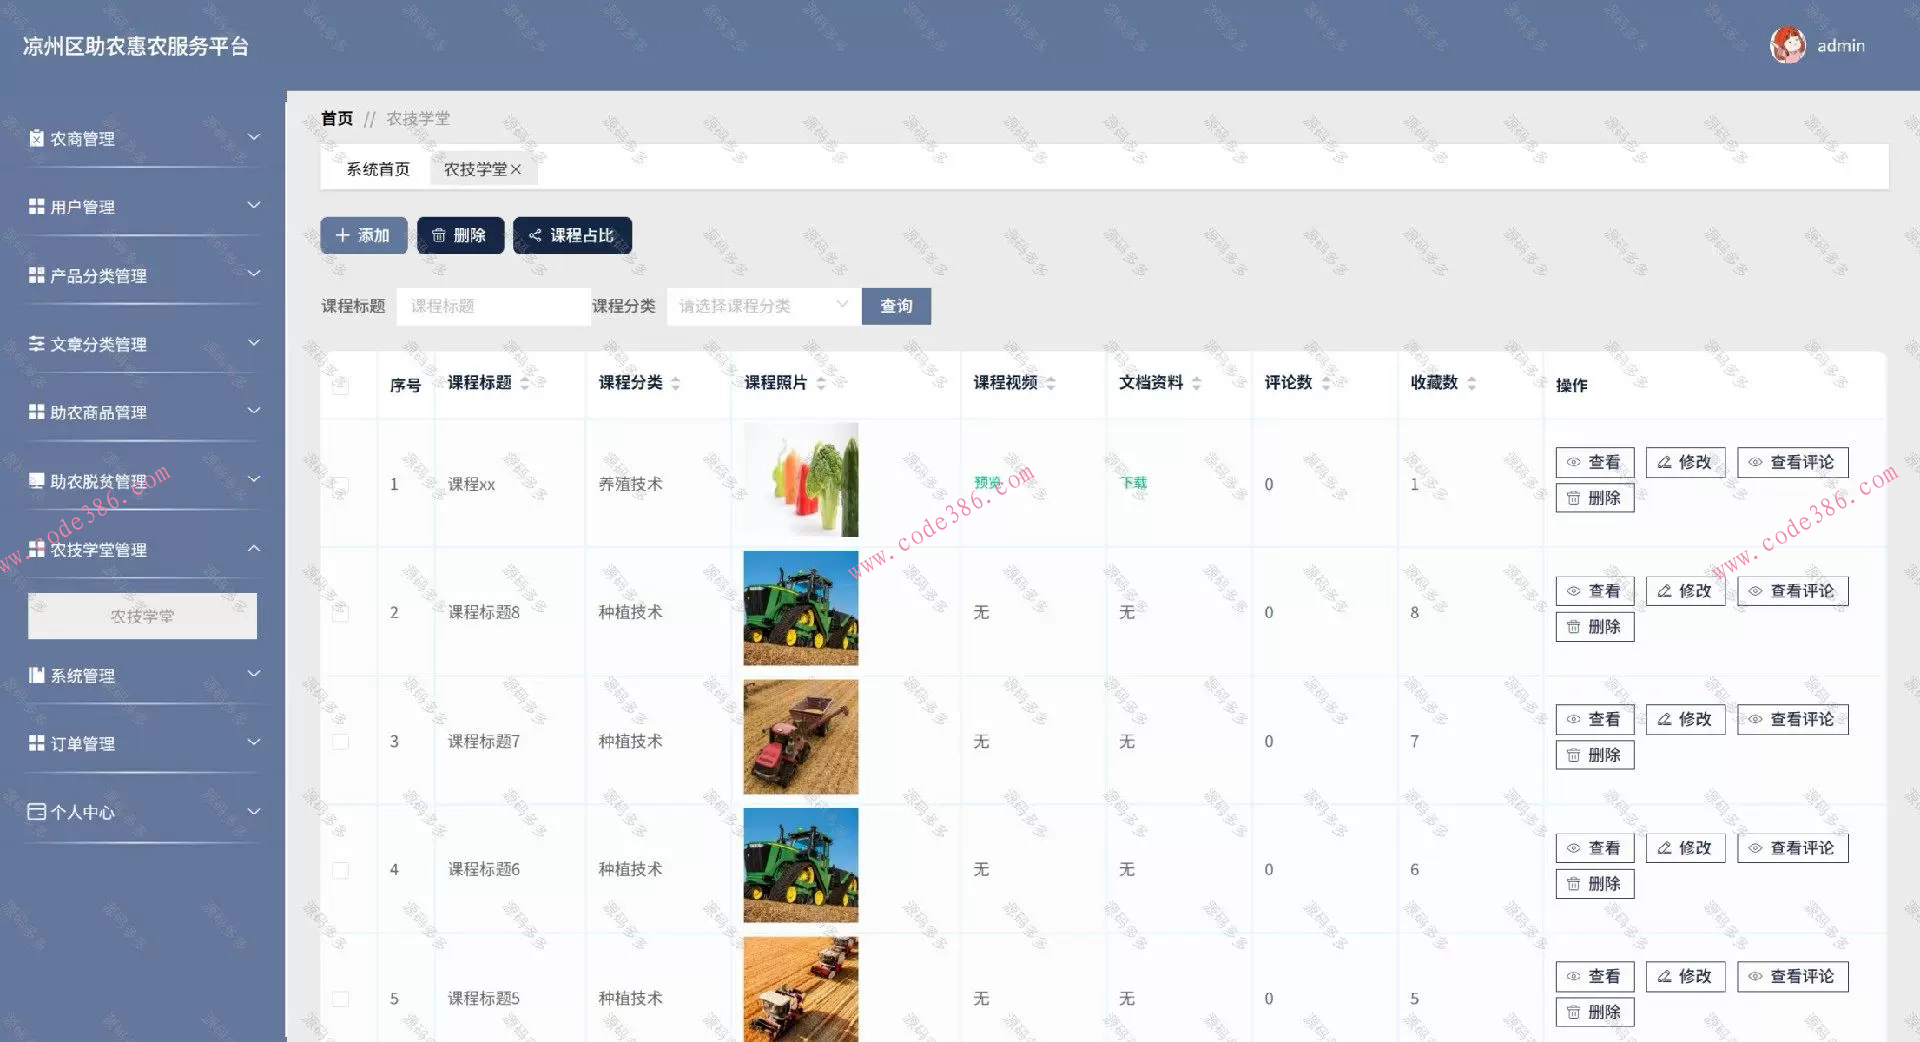
Task: Tick the checkbox for 课程标题8
Action: coord(341,613)
